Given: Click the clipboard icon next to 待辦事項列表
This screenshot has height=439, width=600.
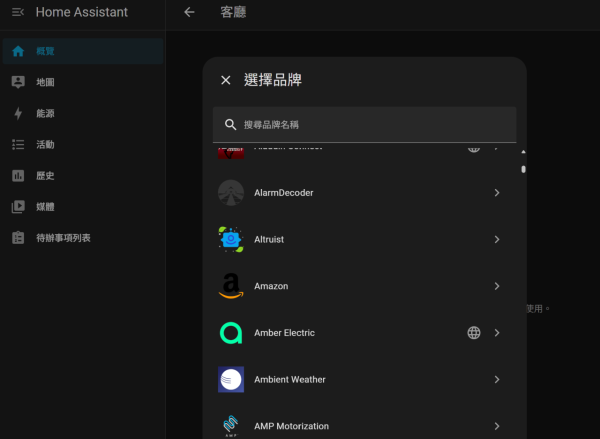Looking at the screenshot, I should coord(18,238).
